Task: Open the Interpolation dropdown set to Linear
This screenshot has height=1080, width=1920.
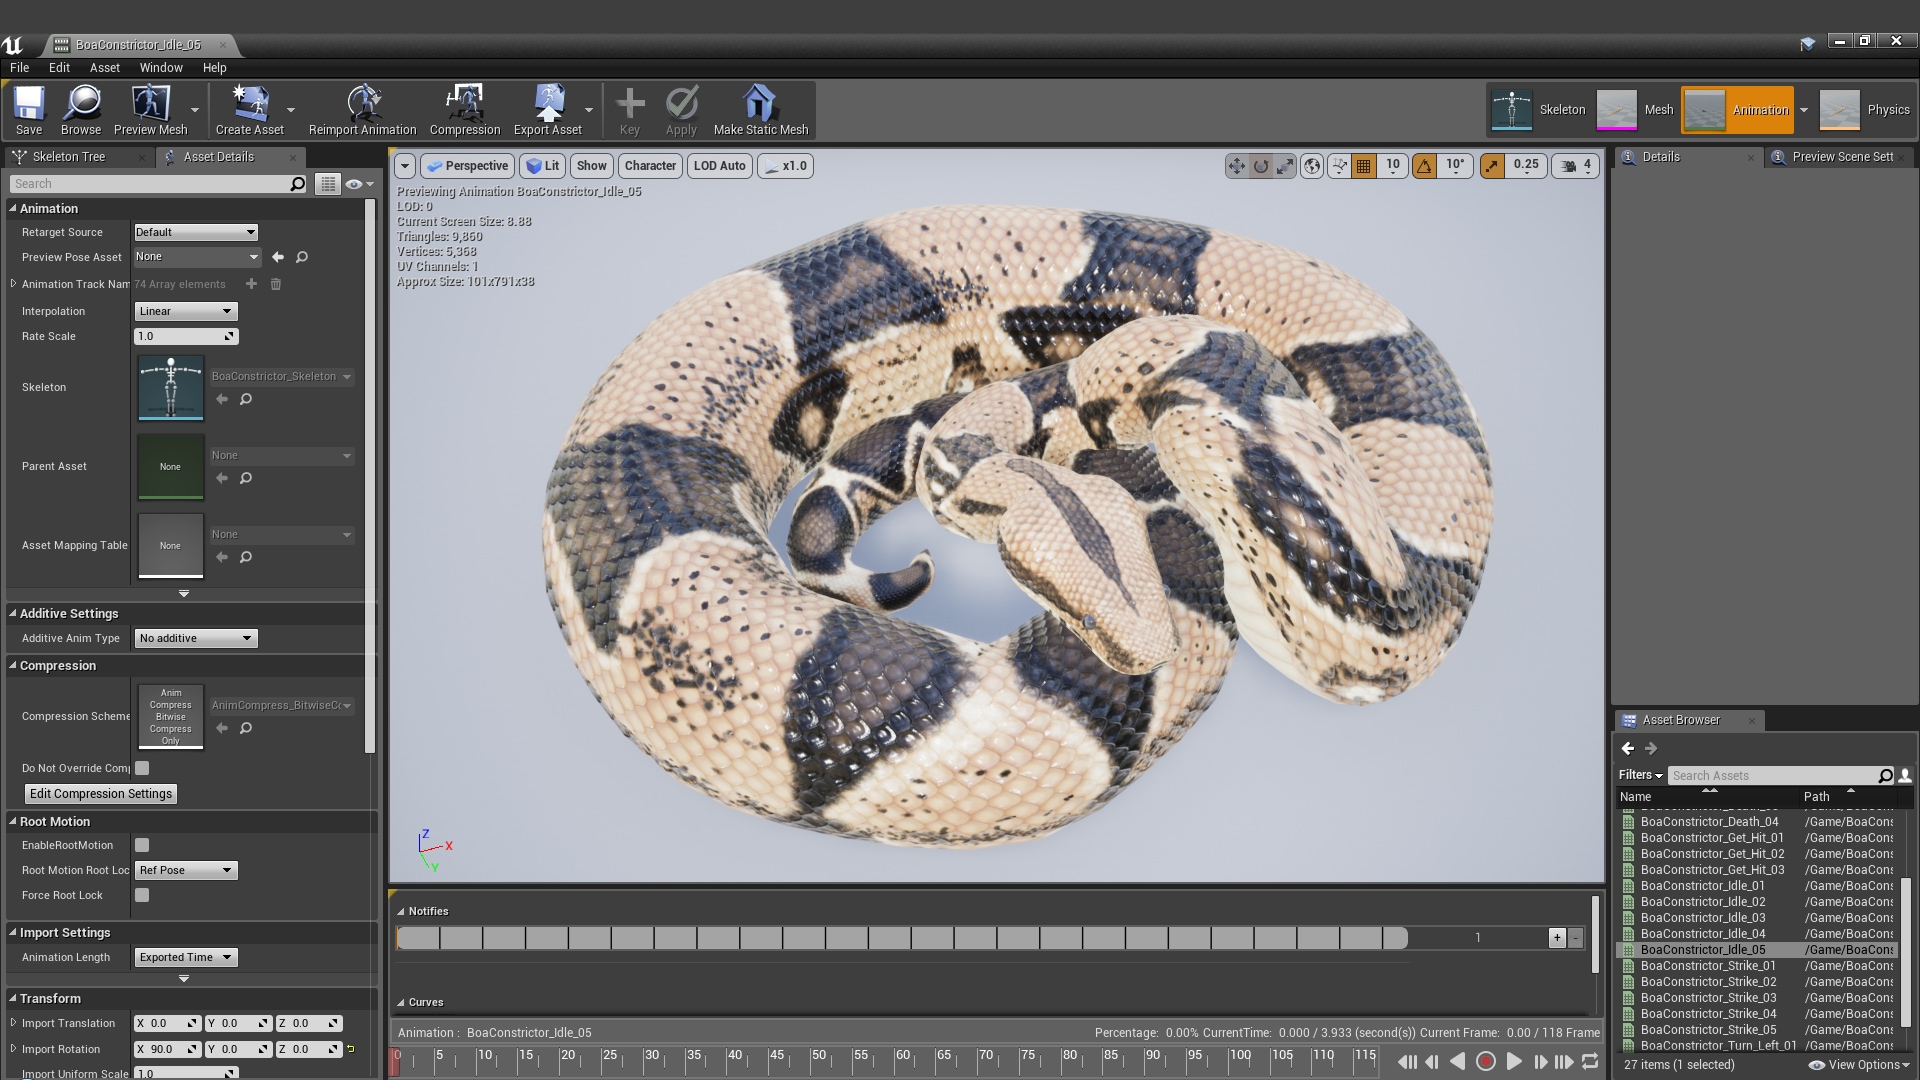Action: [185, 311]
